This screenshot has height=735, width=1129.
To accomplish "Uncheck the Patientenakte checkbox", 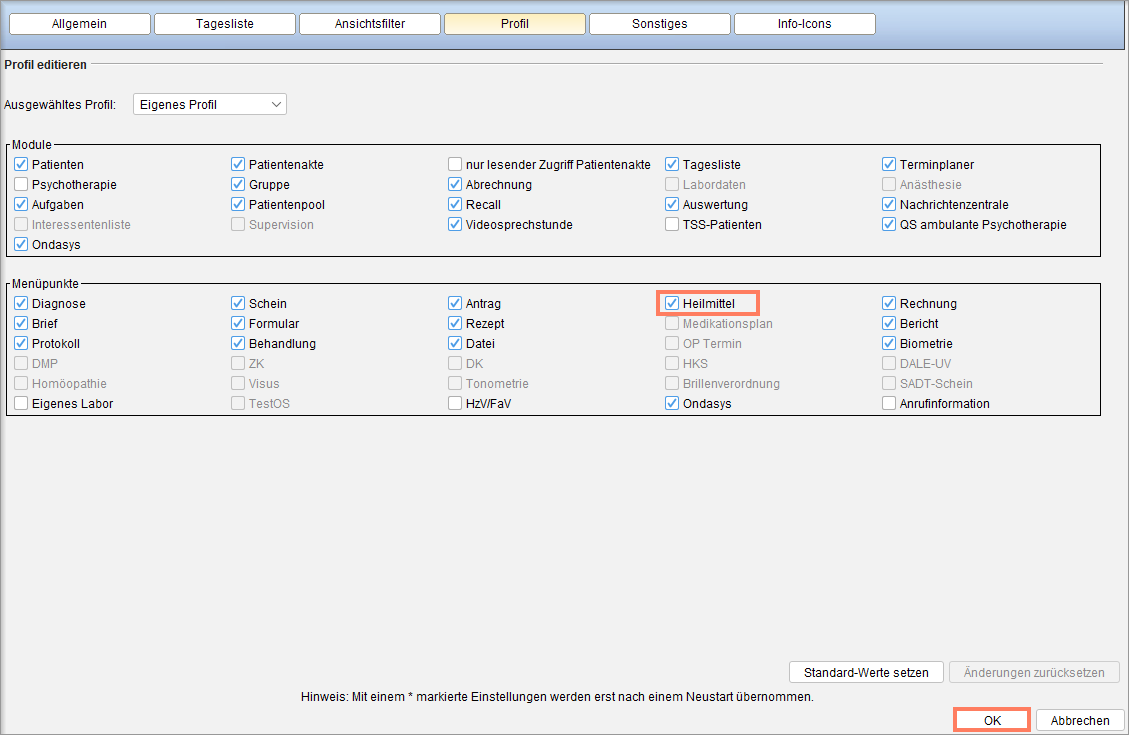I will [238, 164].
